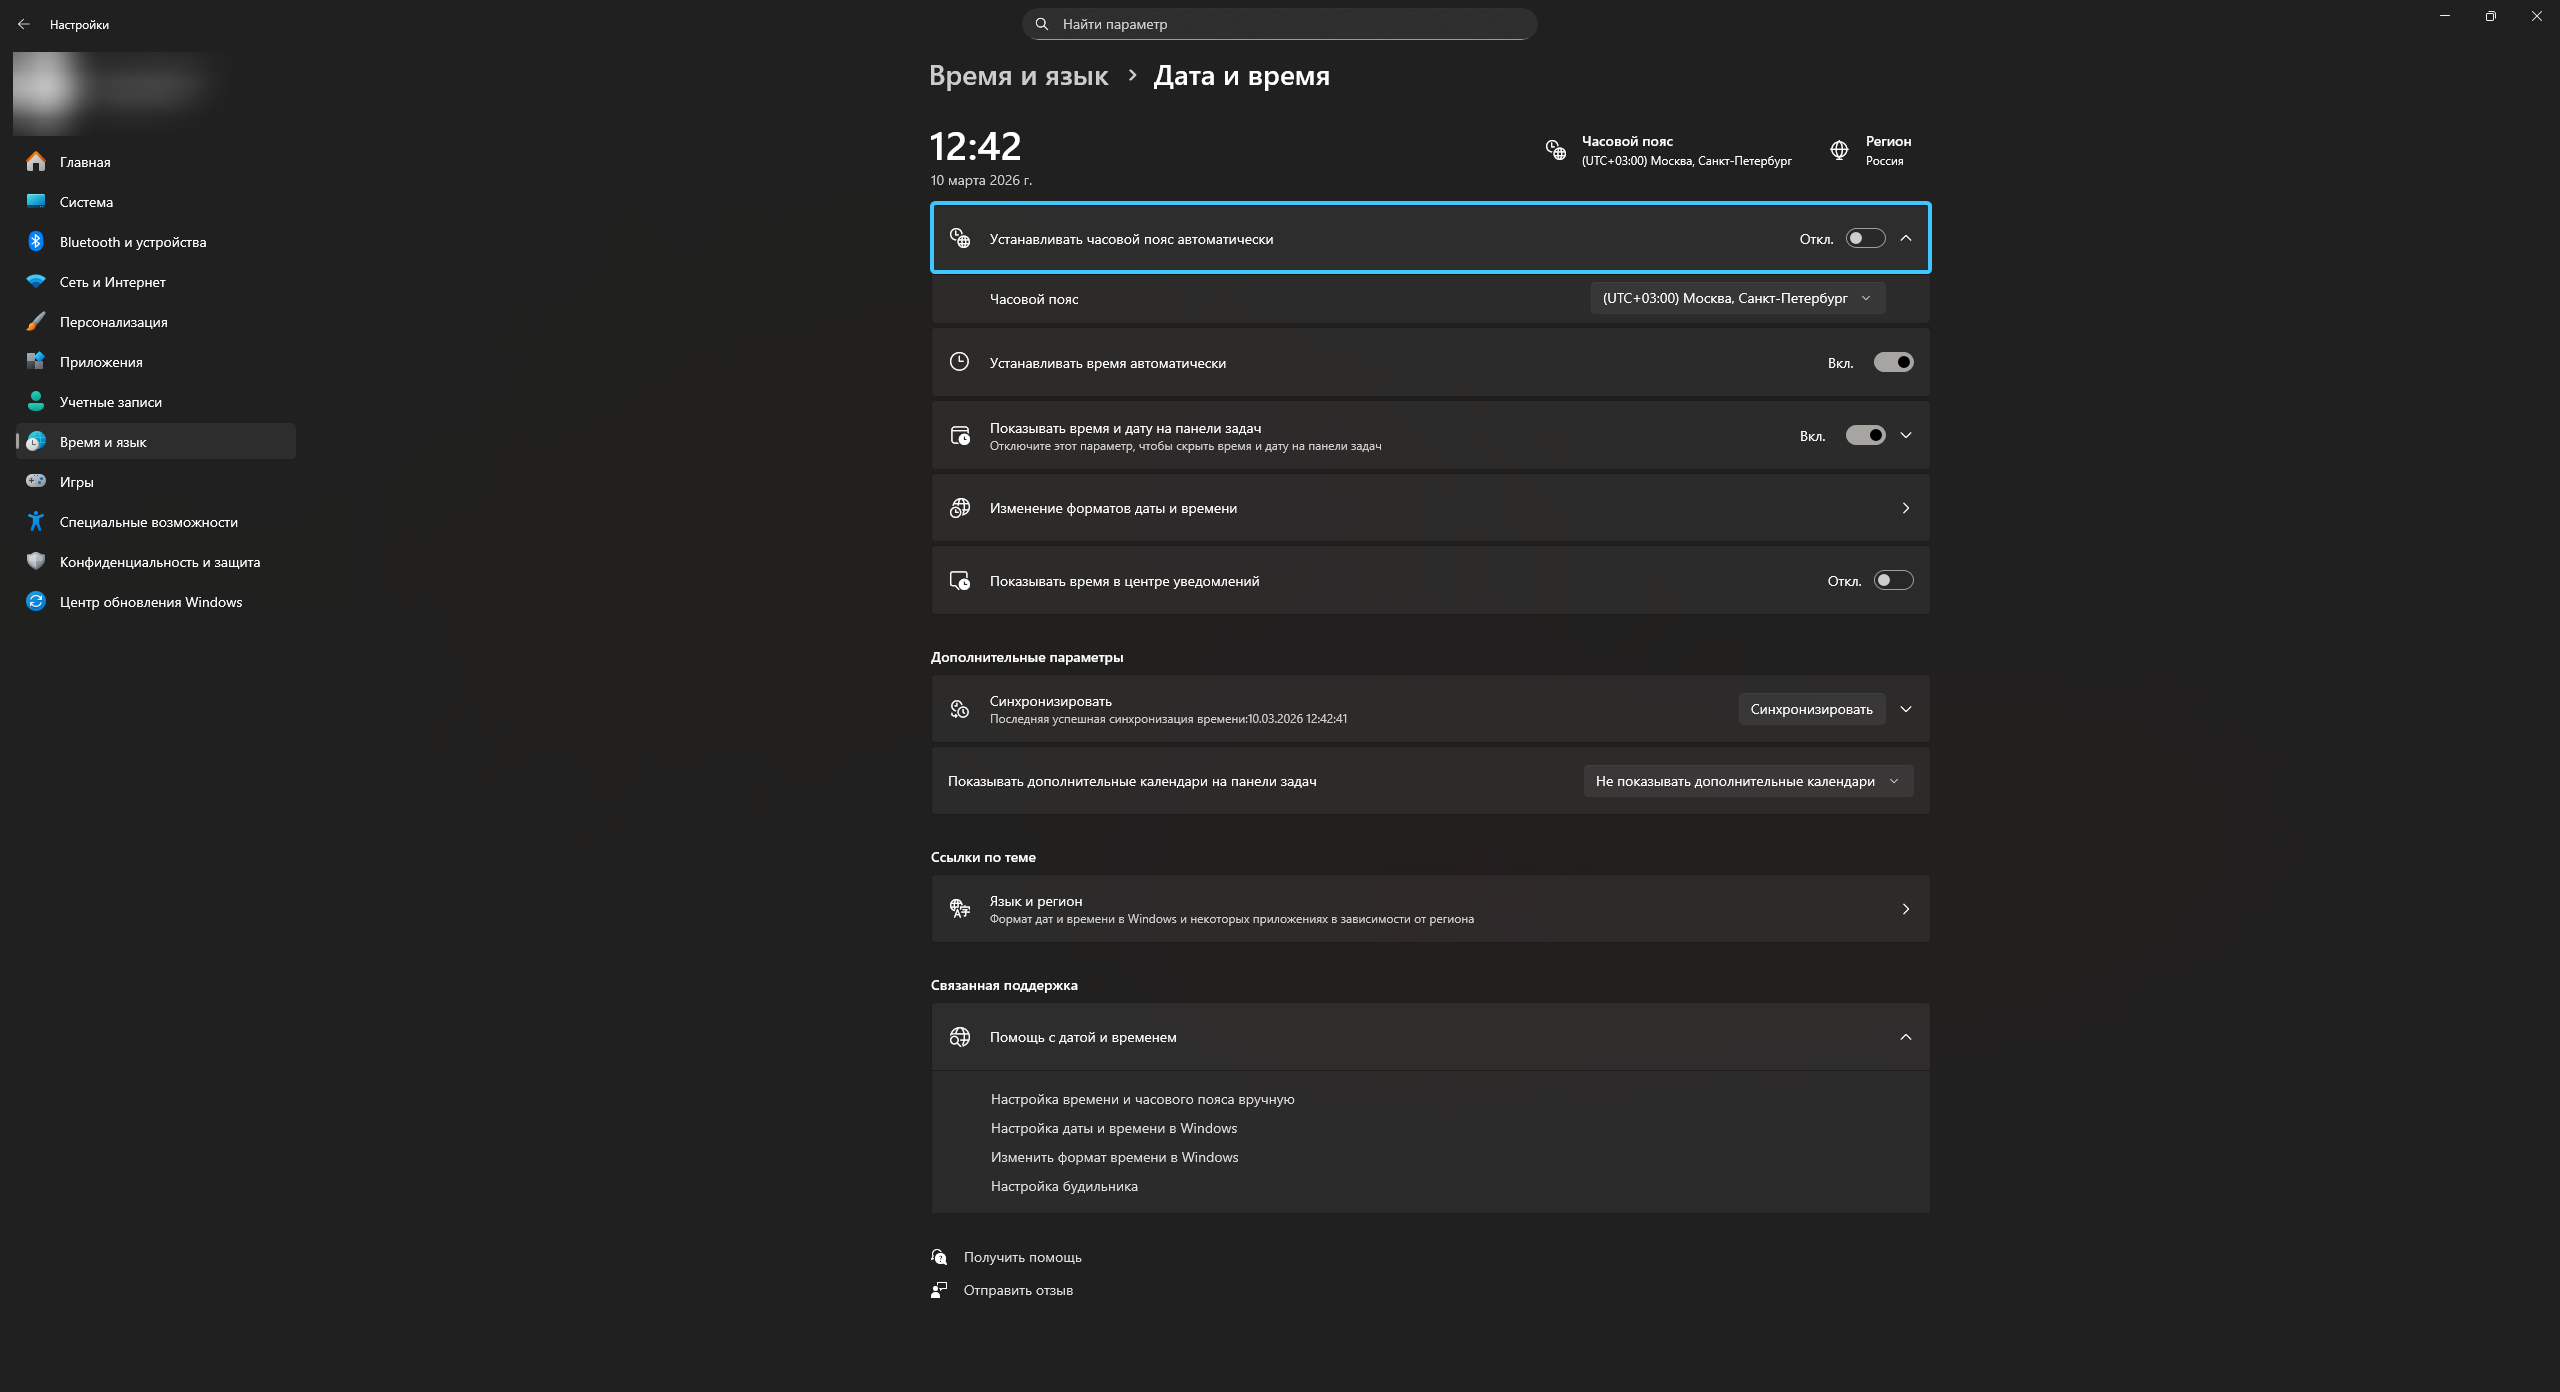Screen dimensions: 2560x1392
Task: Click the Region globe icon in header
Action: [x=1839, y=150]
